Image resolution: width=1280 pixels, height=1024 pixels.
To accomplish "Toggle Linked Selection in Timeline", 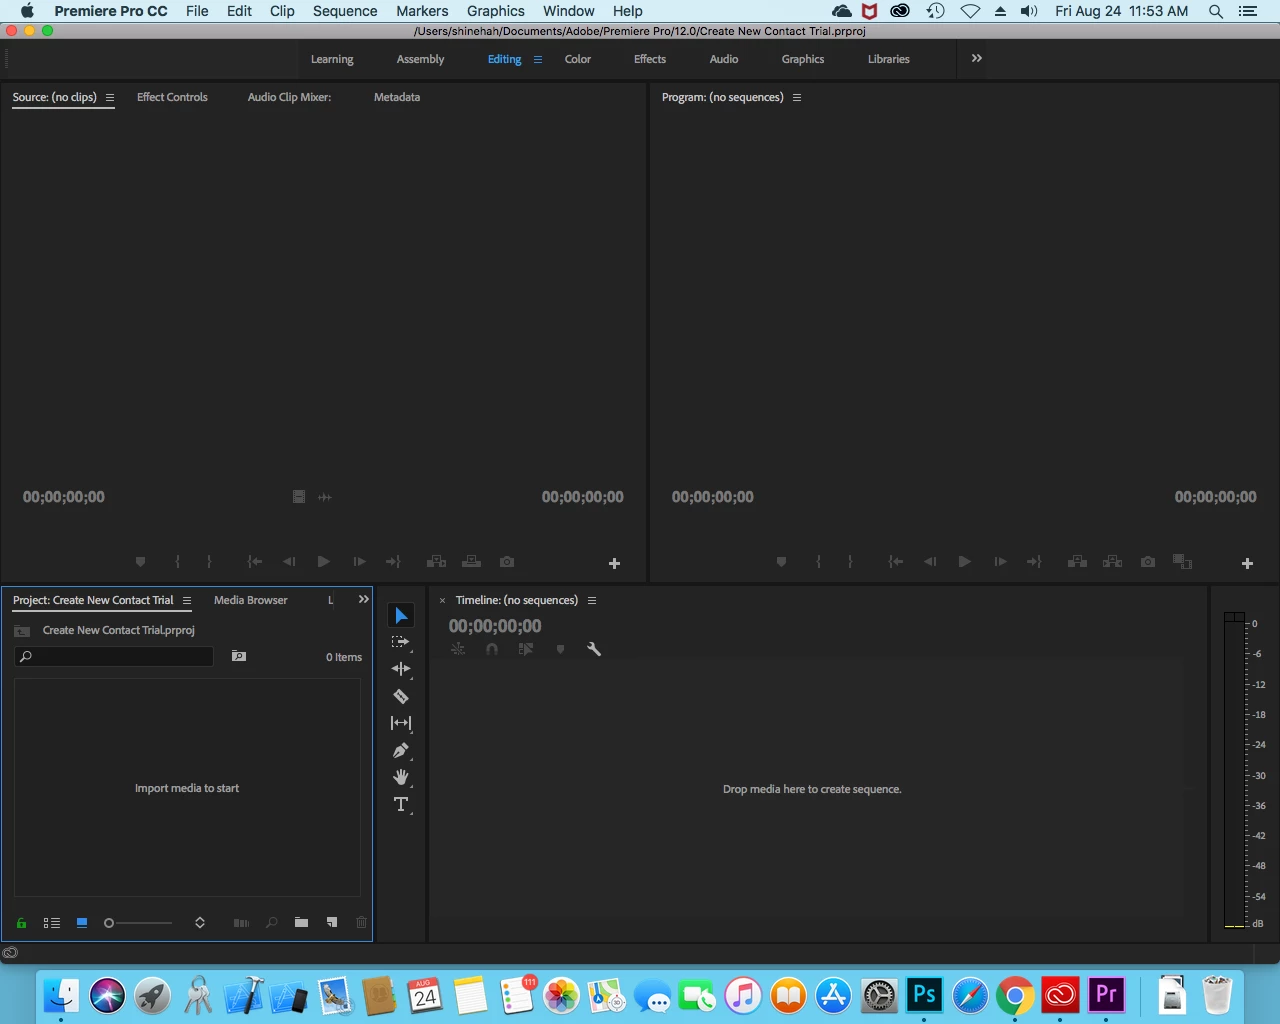I will tap(526, 649).
